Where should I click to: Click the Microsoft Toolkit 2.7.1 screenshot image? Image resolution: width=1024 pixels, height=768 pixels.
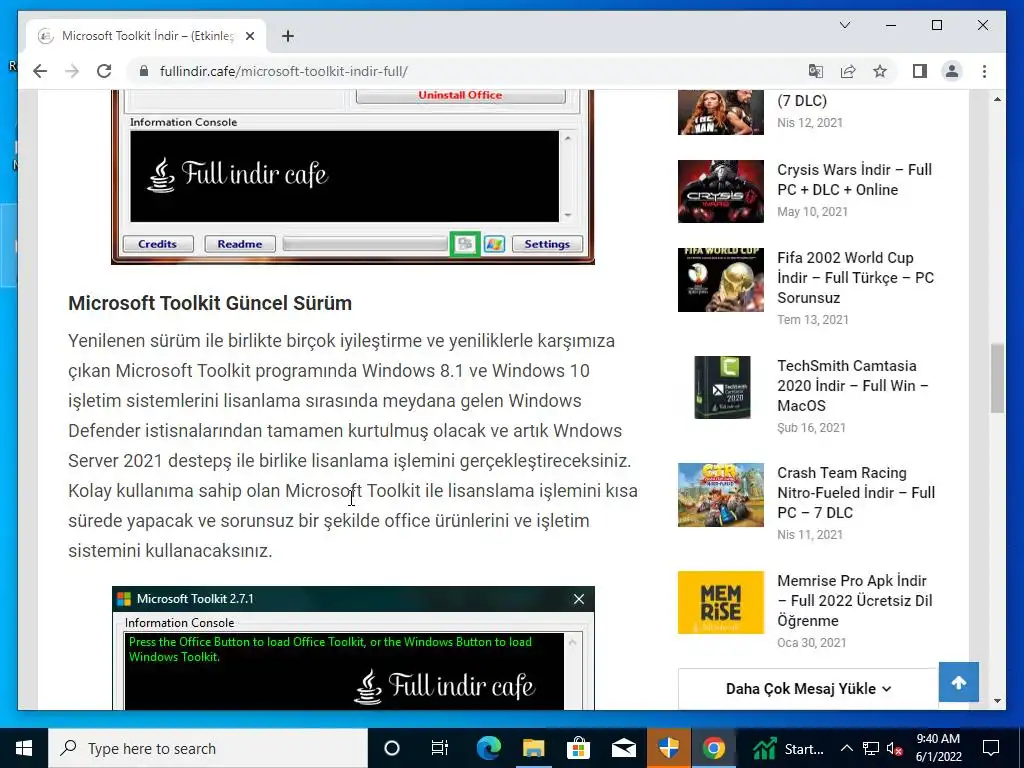pyautogui.click(x=353, y=648)
